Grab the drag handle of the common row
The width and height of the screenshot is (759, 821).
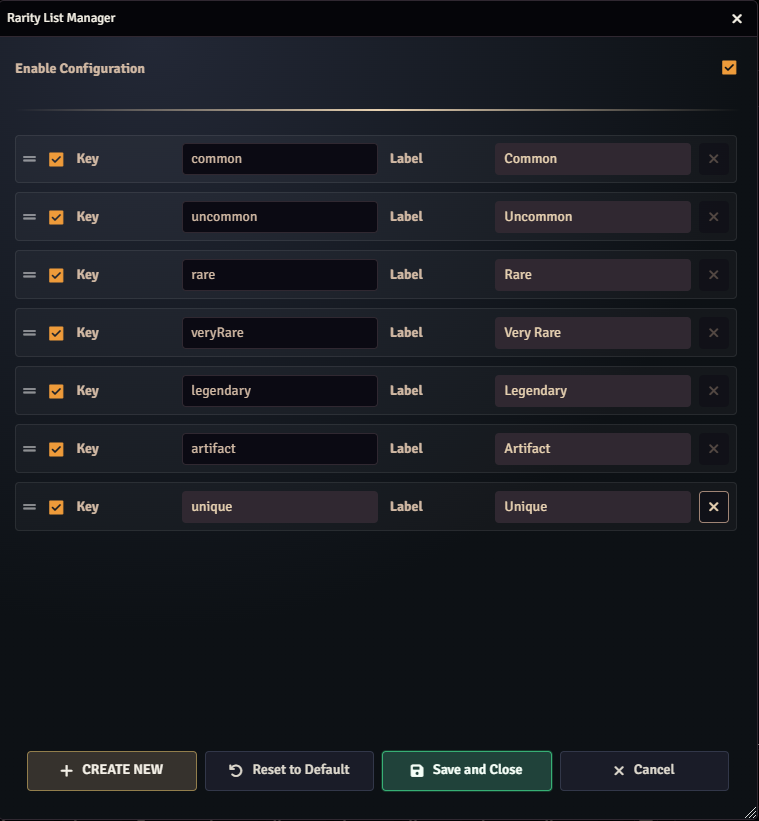[x=29, y=159]
